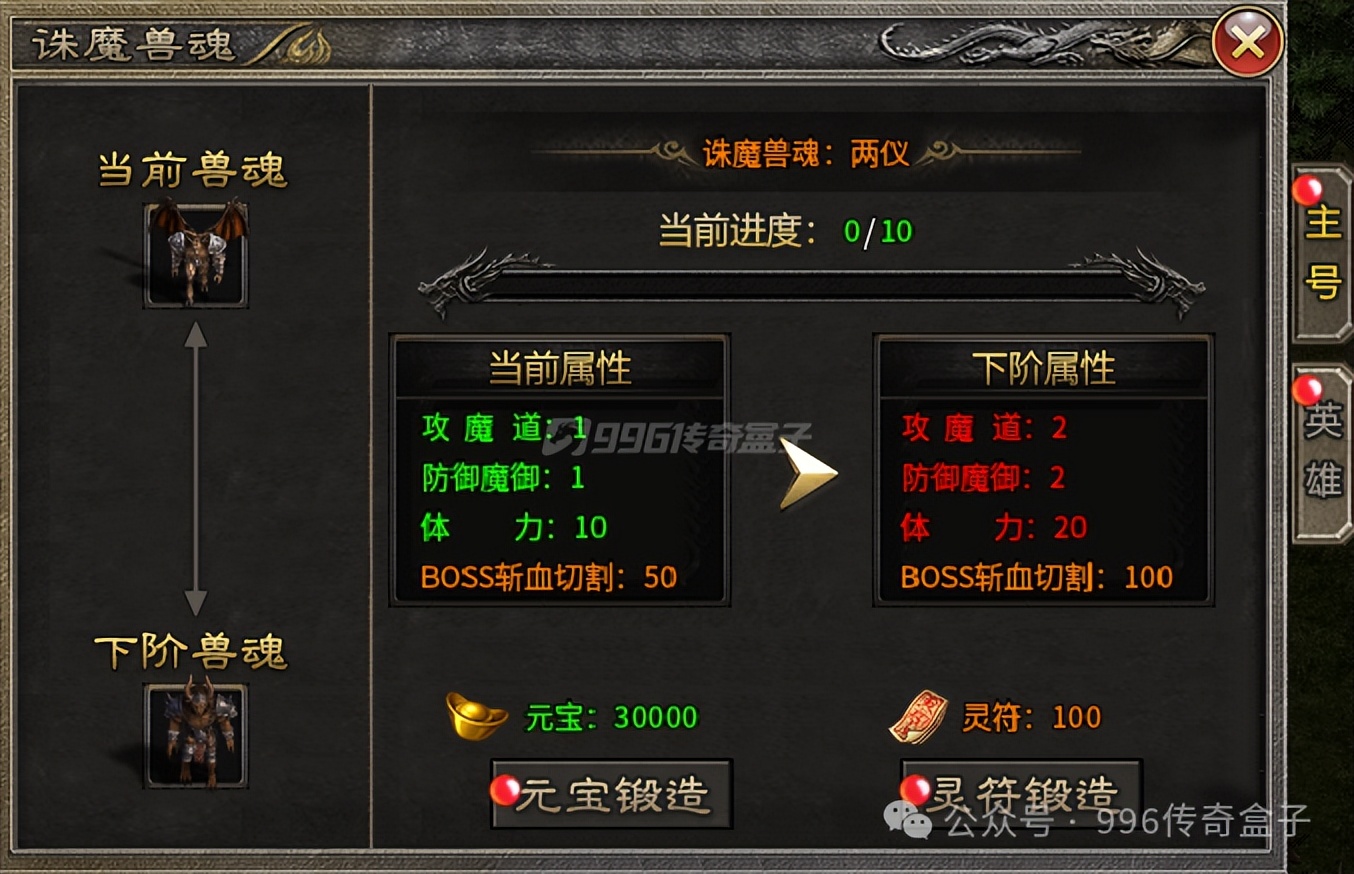Screen dimensions: 1354x874
Task: Click the 当前属性 panel header
Action: point(559,368)
